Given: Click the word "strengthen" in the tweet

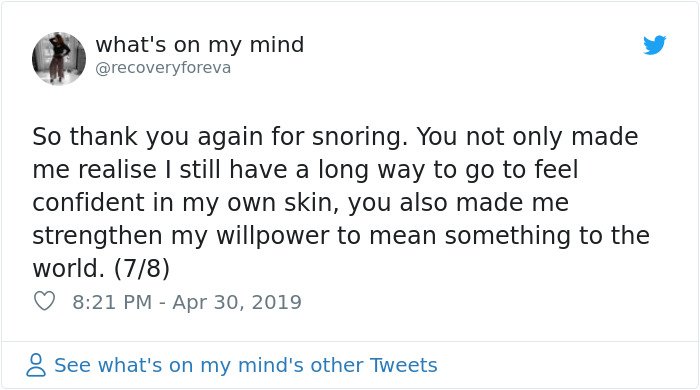Looking at the screenshot, I should 97,236.
